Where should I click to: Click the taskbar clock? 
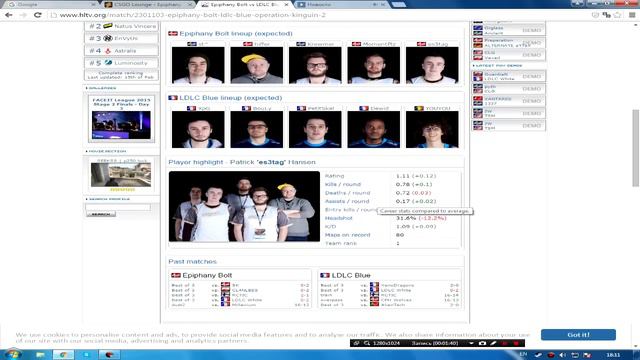[613, 355]
